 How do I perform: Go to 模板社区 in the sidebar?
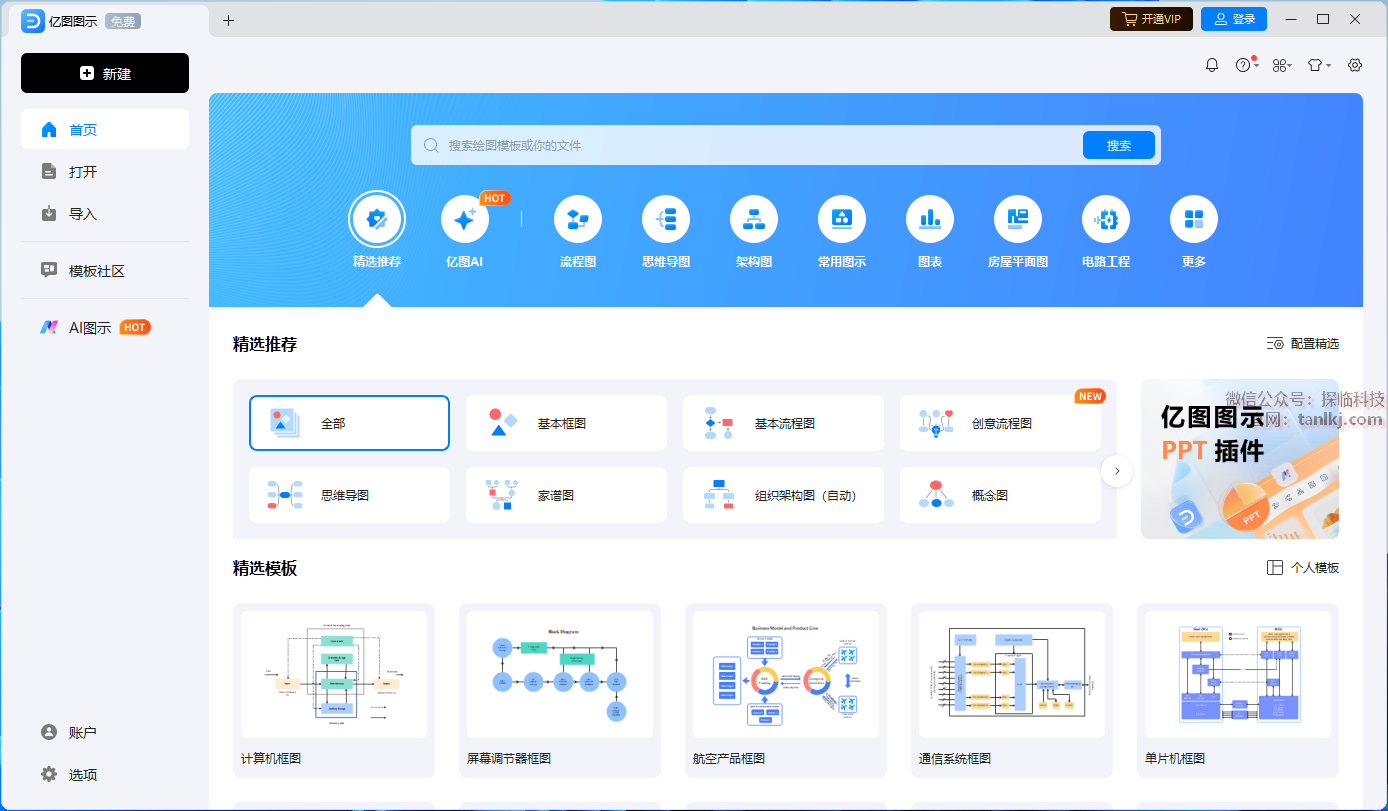pos(96,271)
